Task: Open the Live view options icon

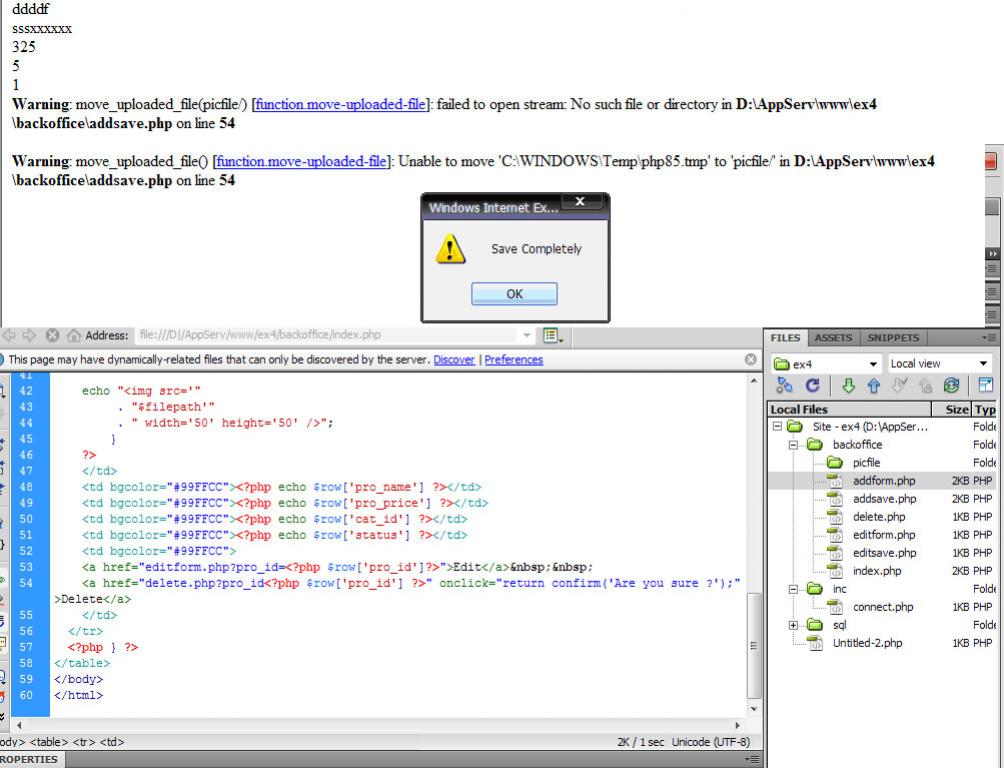Action: (553, 335)
